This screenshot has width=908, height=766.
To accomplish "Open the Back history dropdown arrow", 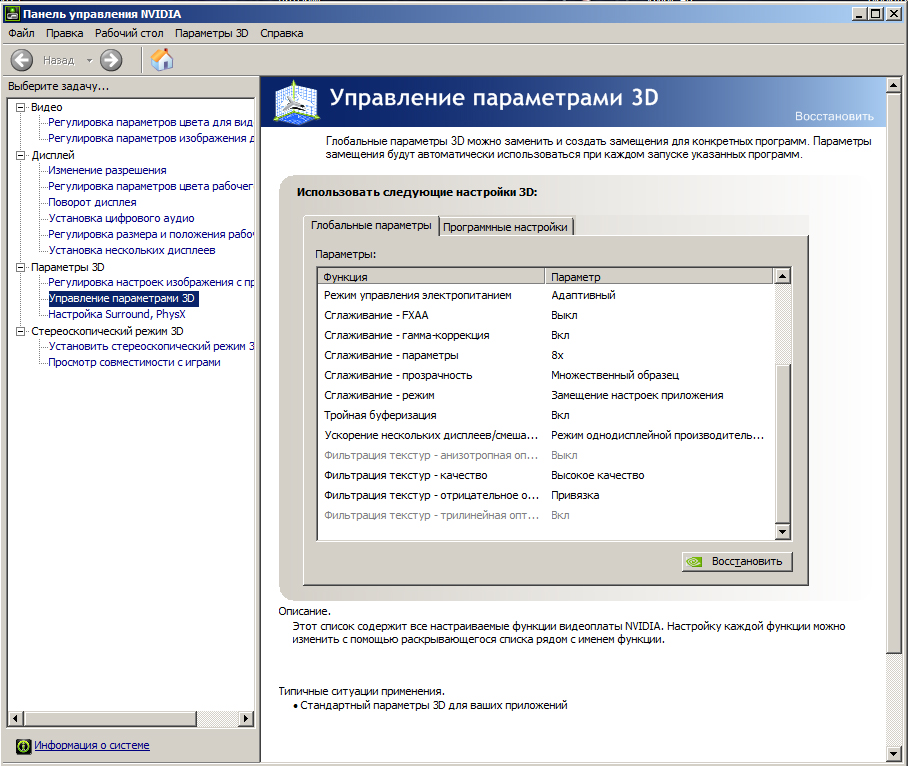I will pos(89,60).
